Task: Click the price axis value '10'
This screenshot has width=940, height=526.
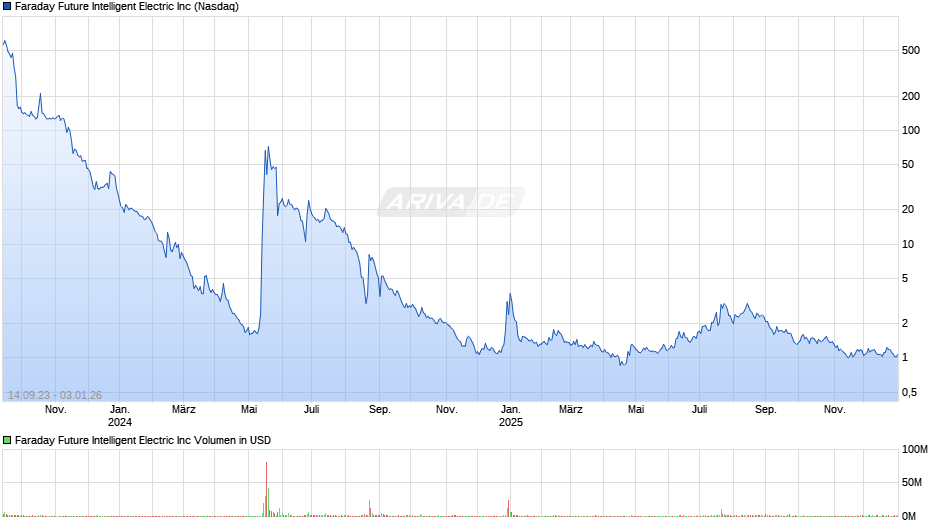Action: (908, 244)
